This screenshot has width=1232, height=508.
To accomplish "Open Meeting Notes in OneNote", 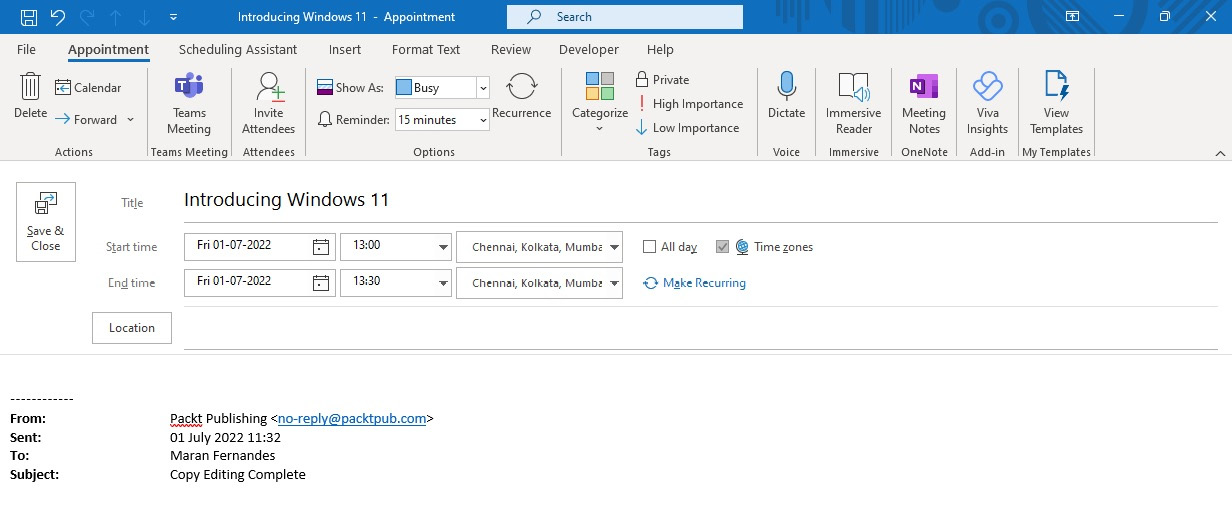I will (924, 103).
